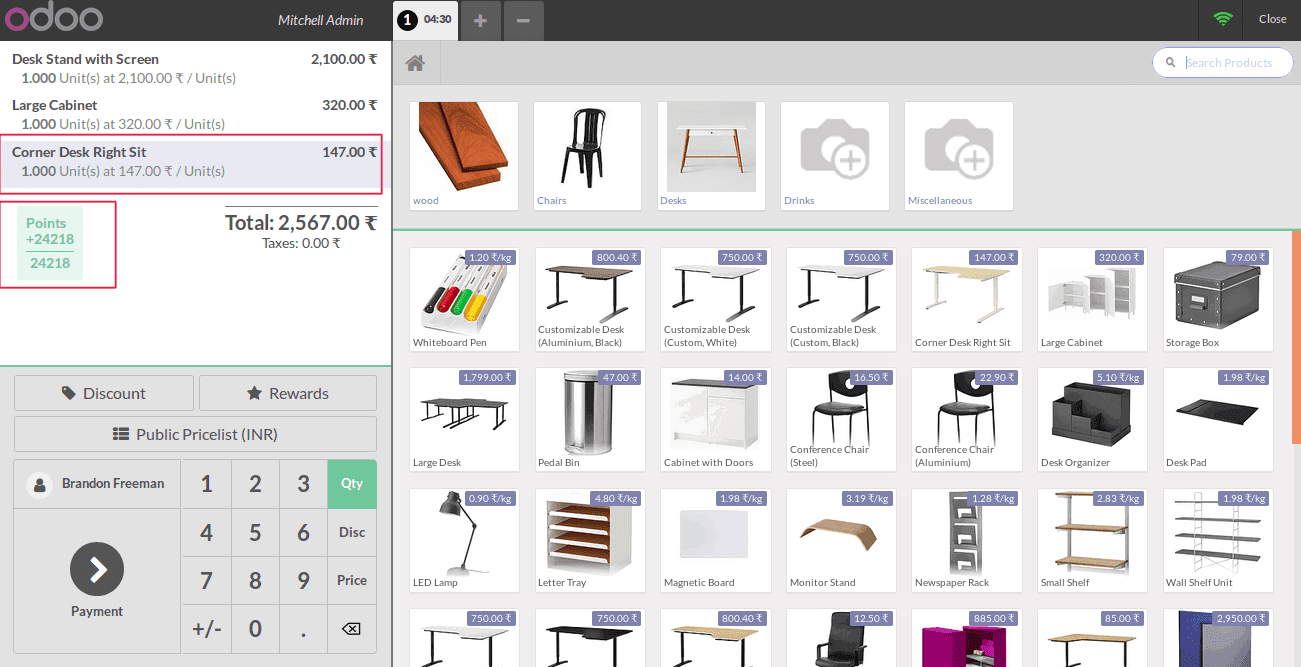1301x667 pixels.
Task: Remove current order with minus button
Action: 524,20
